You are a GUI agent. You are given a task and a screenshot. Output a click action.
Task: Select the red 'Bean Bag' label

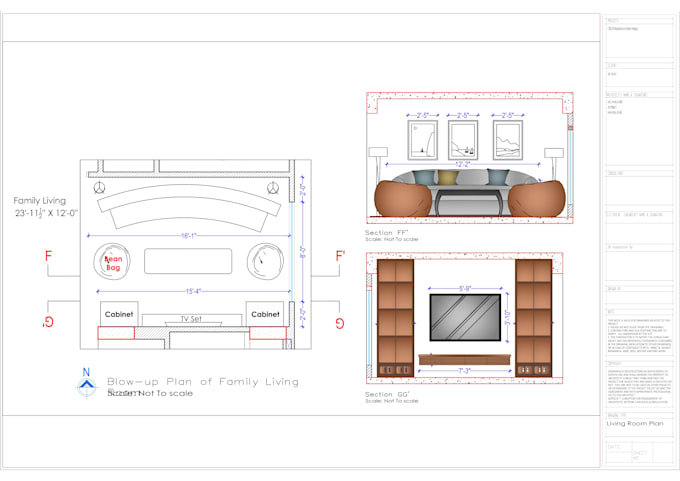[x=113, y=263]
